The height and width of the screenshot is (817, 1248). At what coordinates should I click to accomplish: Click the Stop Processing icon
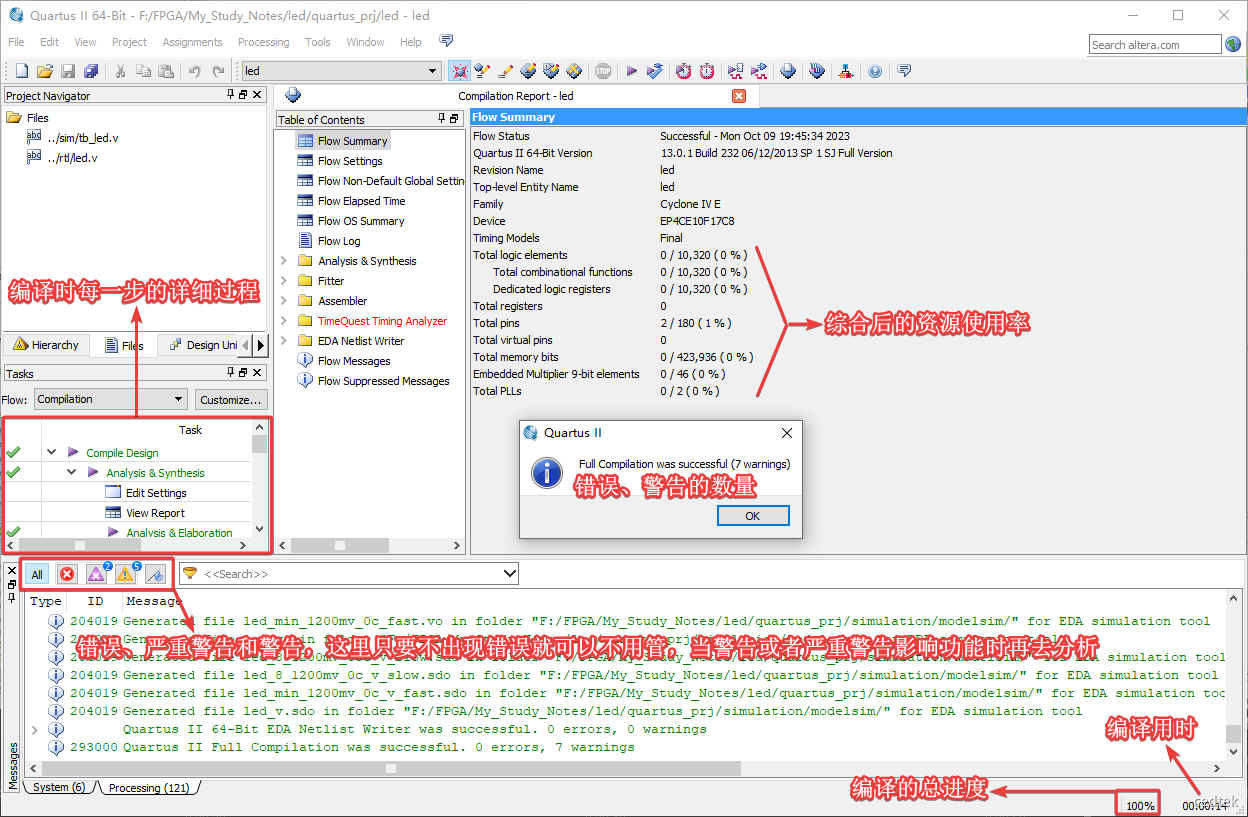click(603, 71)
